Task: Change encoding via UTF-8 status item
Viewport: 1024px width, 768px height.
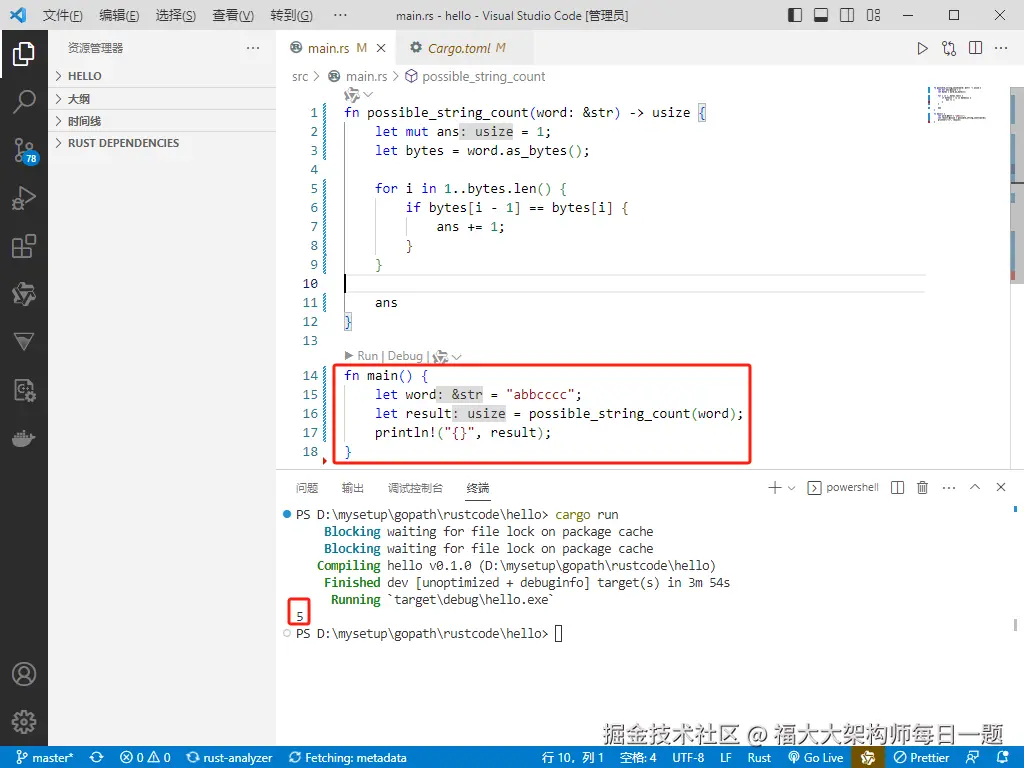Action: click(688, 758)
